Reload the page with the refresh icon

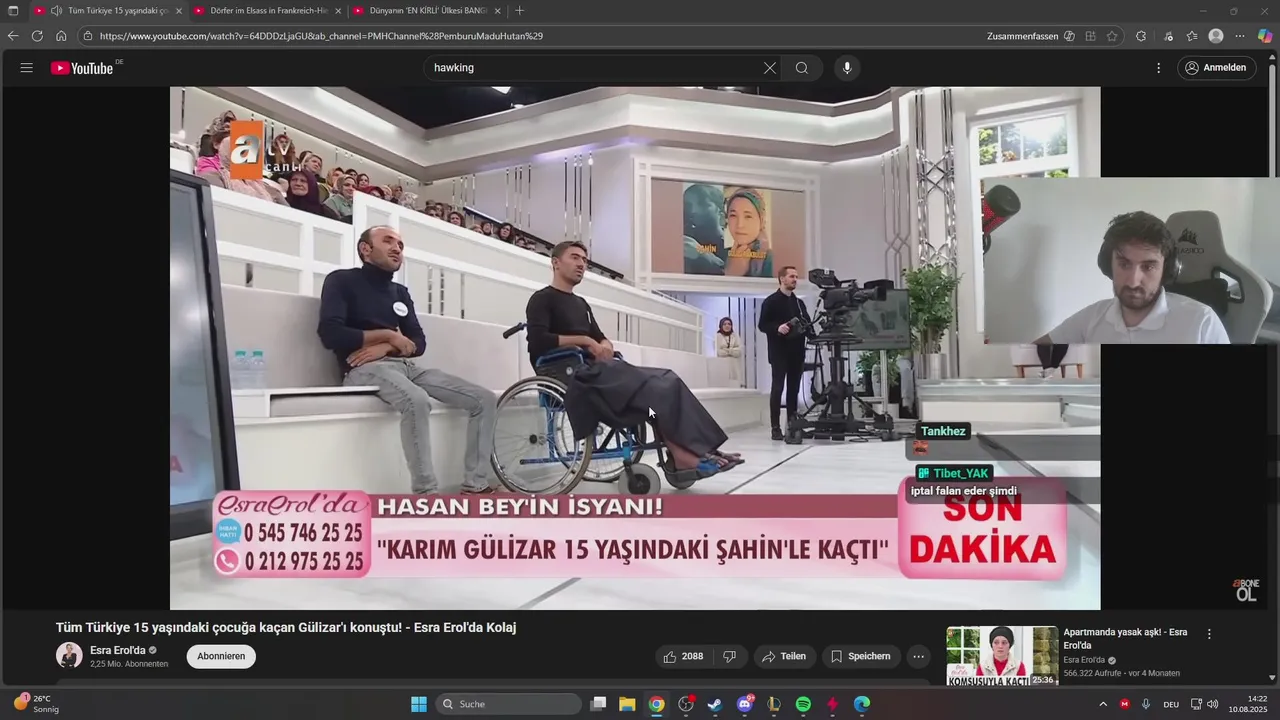[x=37, y=36]
